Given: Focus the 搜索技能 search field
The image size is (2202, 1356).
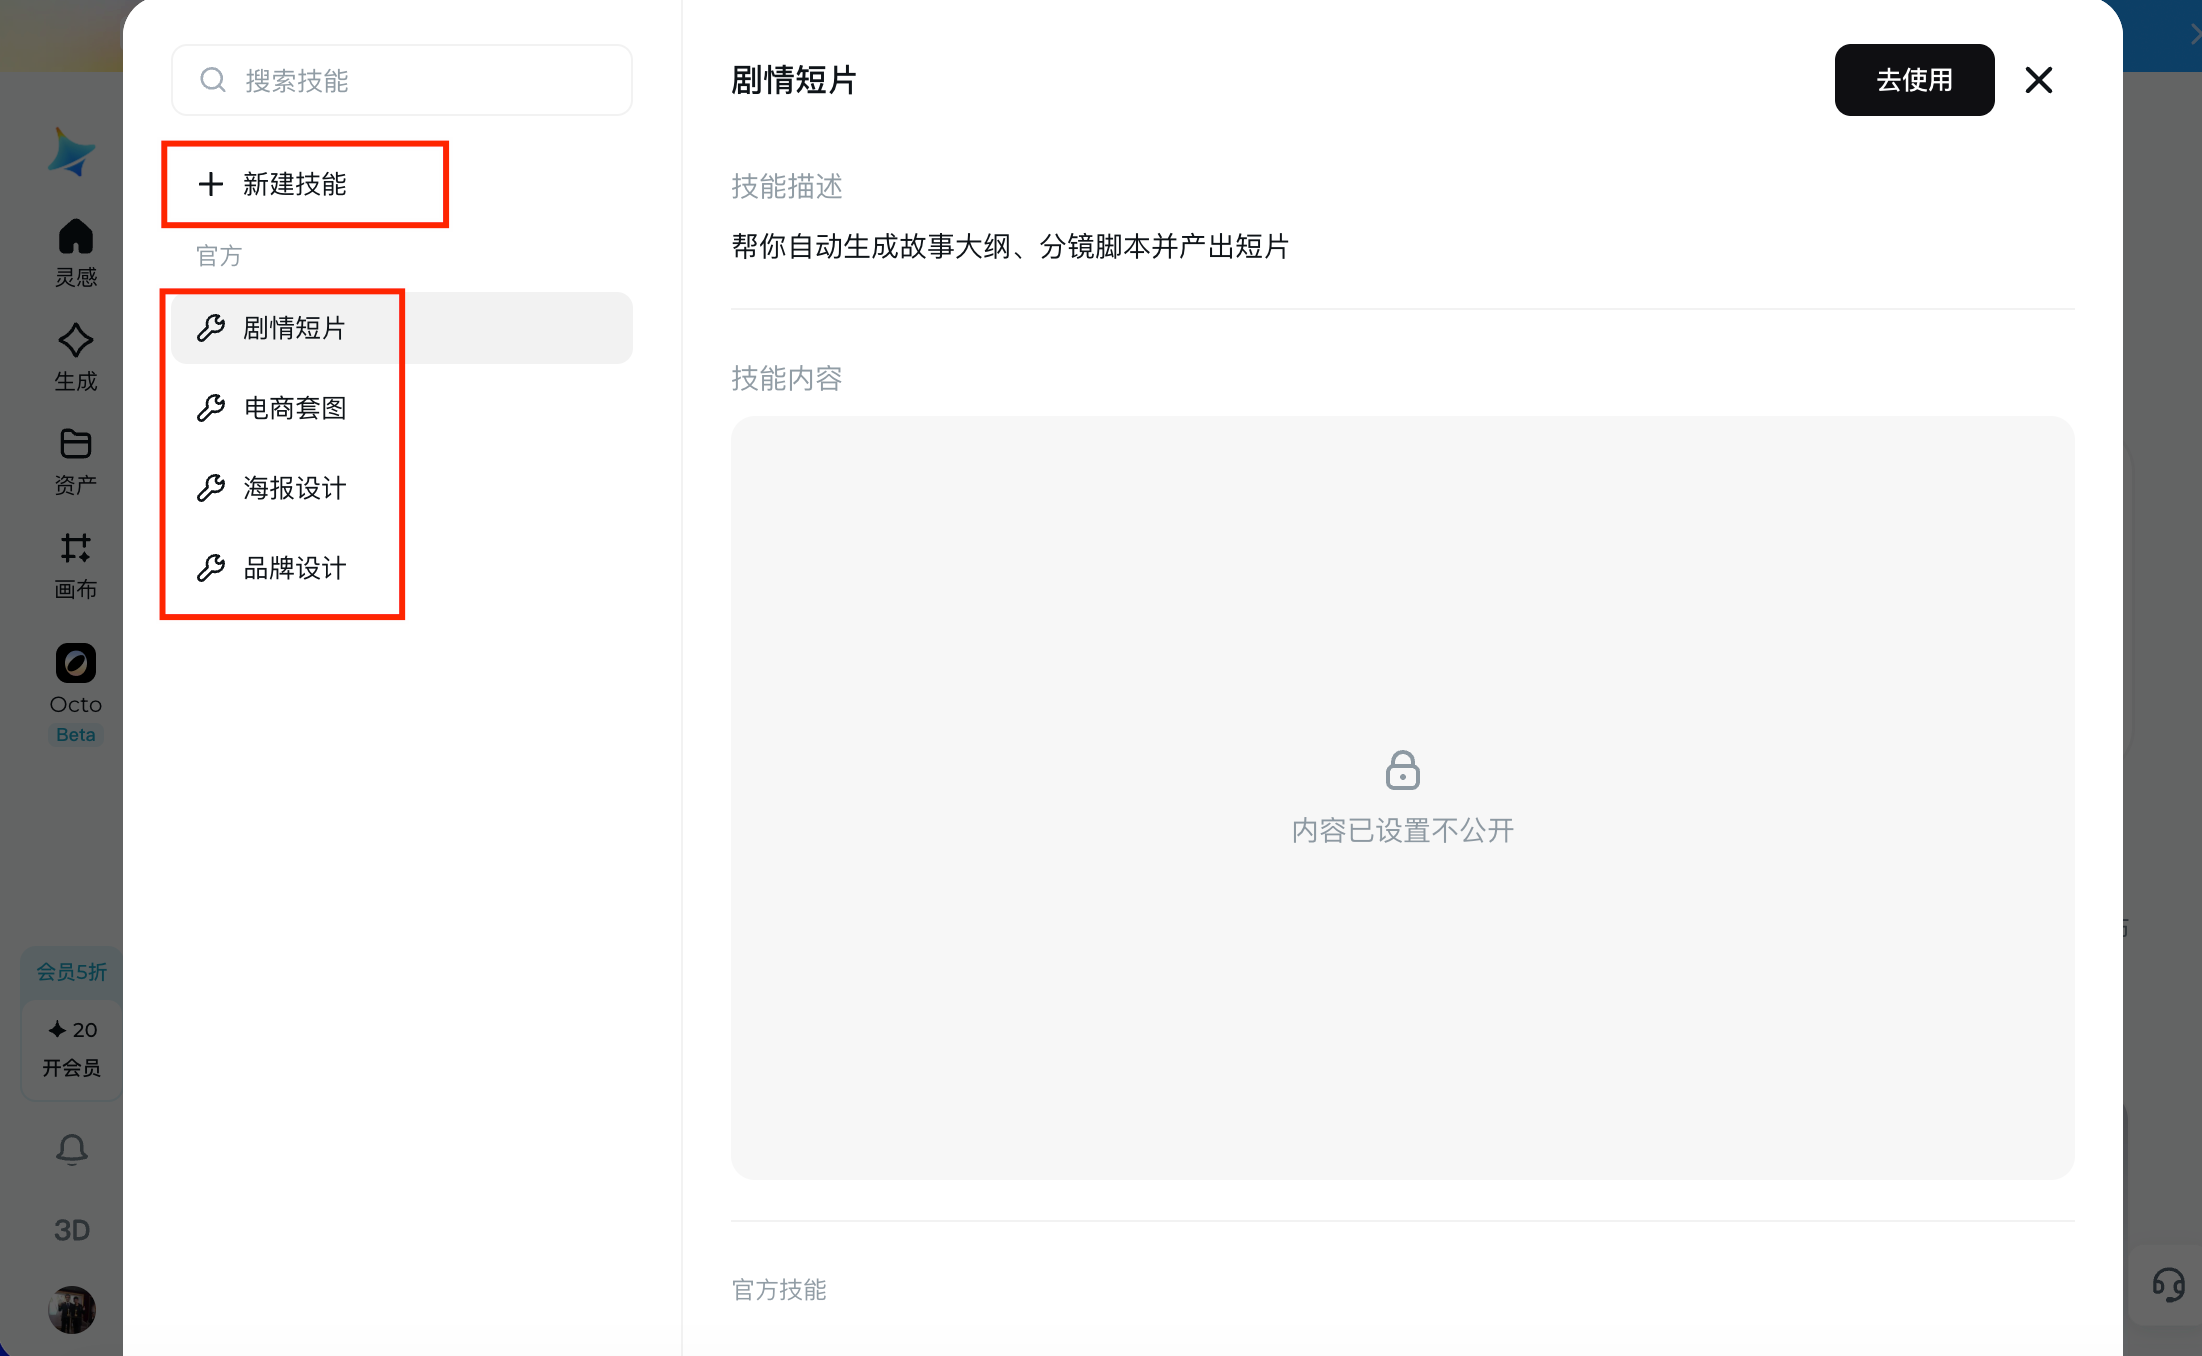Looking at the screenshot, I should coord(402,80).
